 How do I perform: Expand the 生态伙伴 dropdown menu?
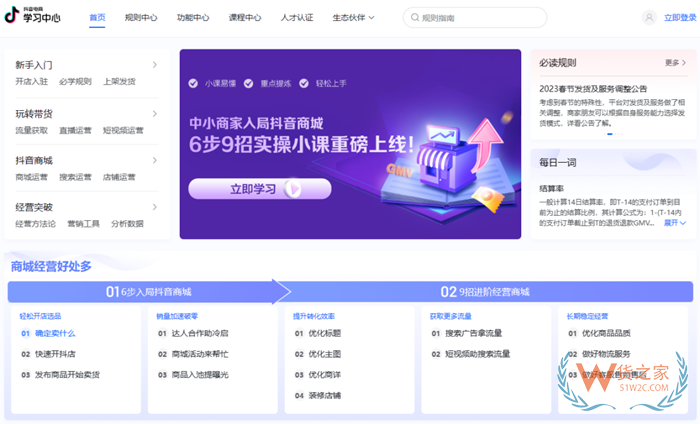click(x=353, y=17)
